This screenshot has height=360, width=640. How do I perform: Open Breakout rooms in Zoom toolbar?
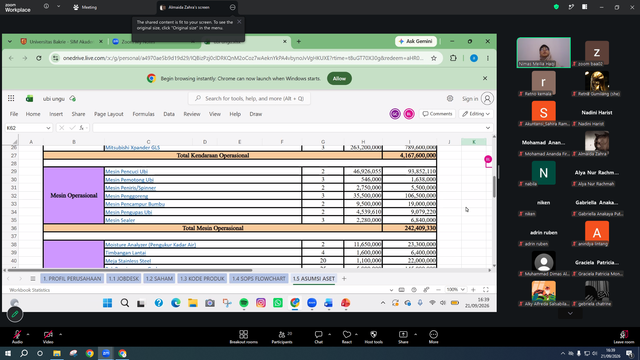[x=243, y=337]
